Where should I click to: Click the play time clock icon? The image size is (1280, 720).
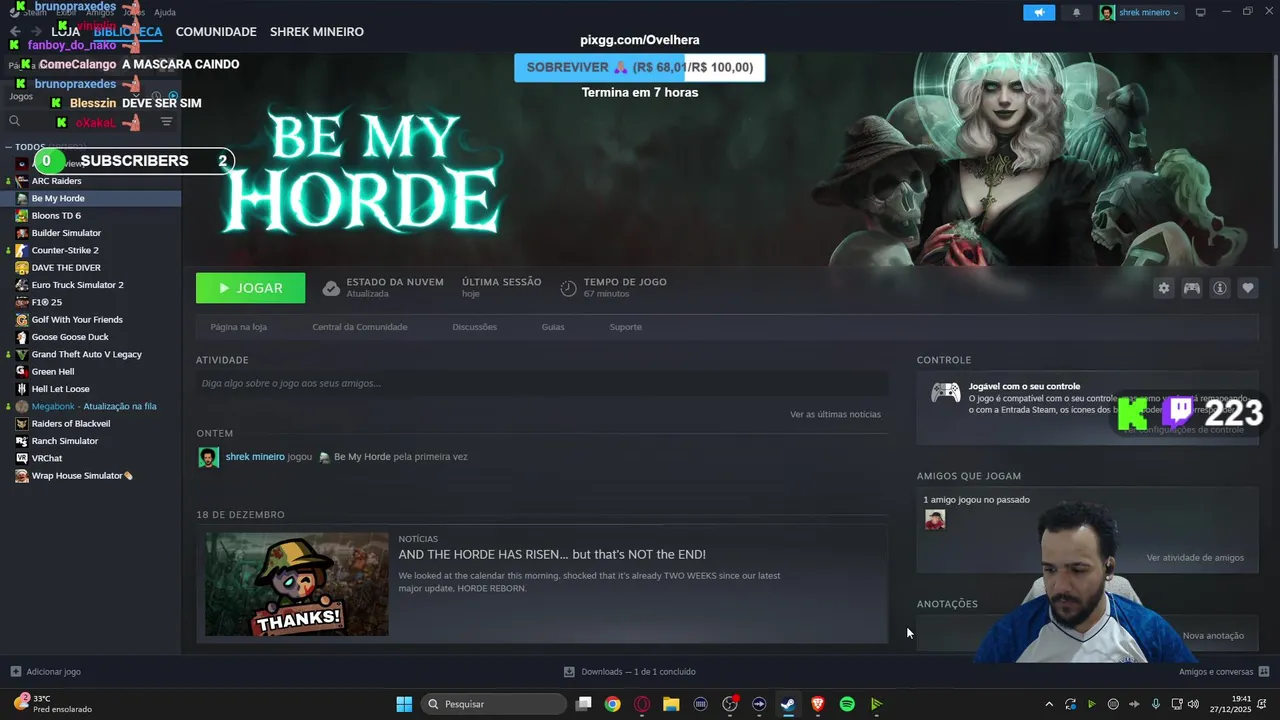(x=568, y=288)
